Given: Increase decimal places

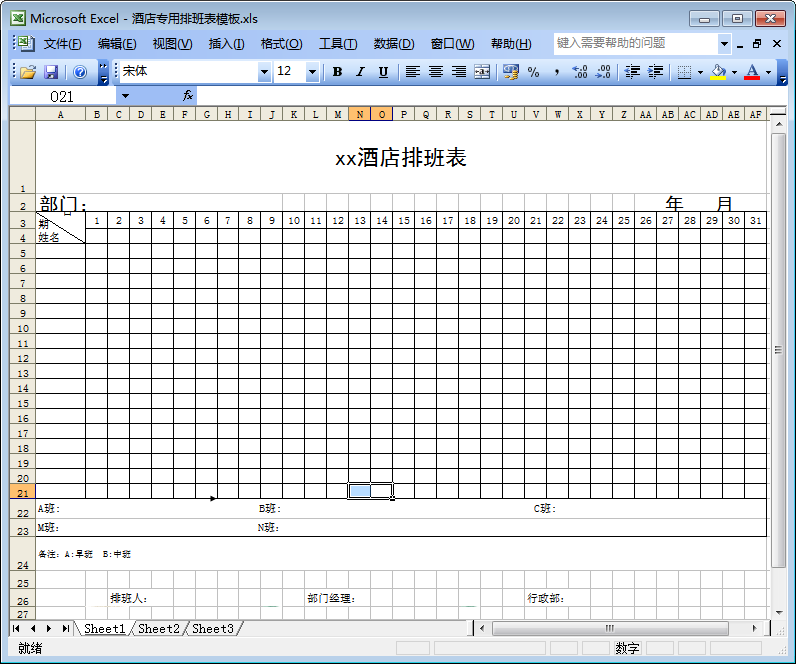Looking at the screenshot, I should pyautogui.click(x=580, y=72).
